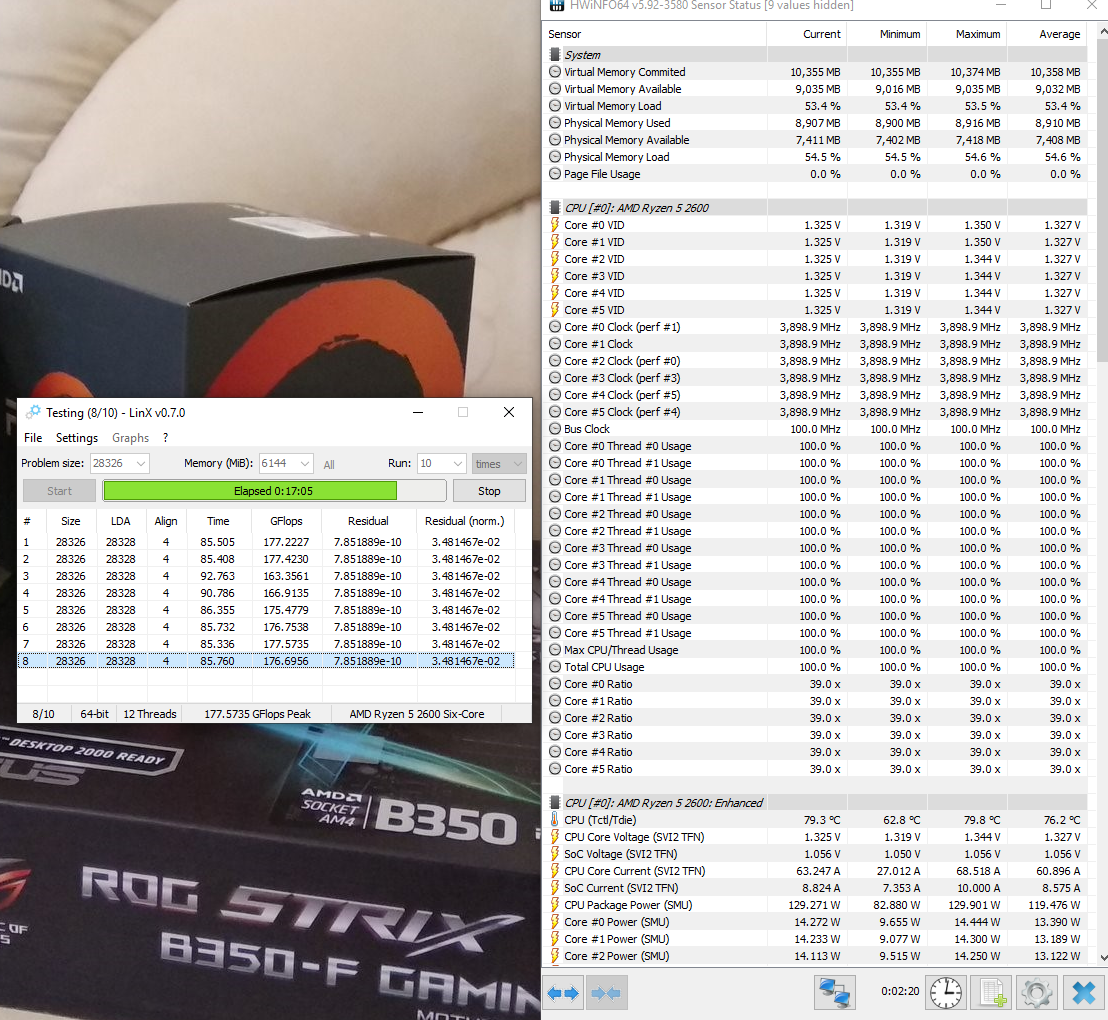Open the ? help menu in LinX
Image resolution: width=1108 pixels, height=1020 pixels.
pos(165,438)
